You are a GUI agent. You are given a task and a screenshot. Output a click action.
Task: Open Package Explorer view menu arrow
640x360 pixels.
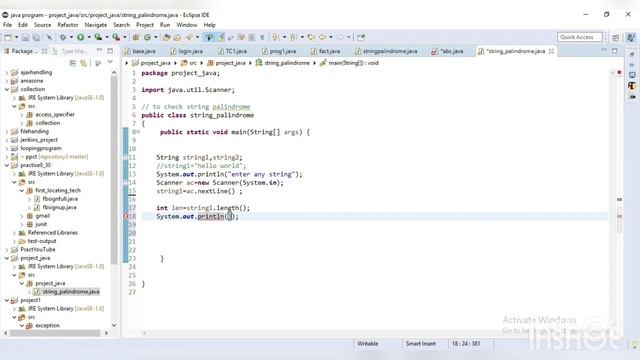pyautogui.click(x=110, y=63)
